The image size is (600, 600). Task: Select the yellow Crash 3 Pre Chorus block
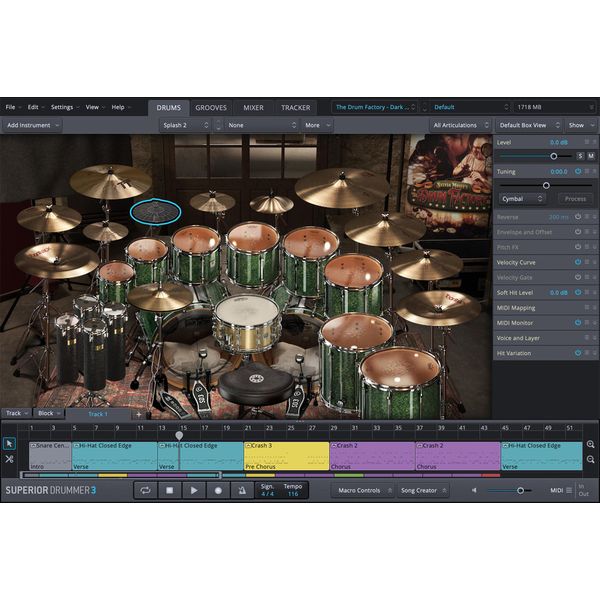[x=286, y=456]
